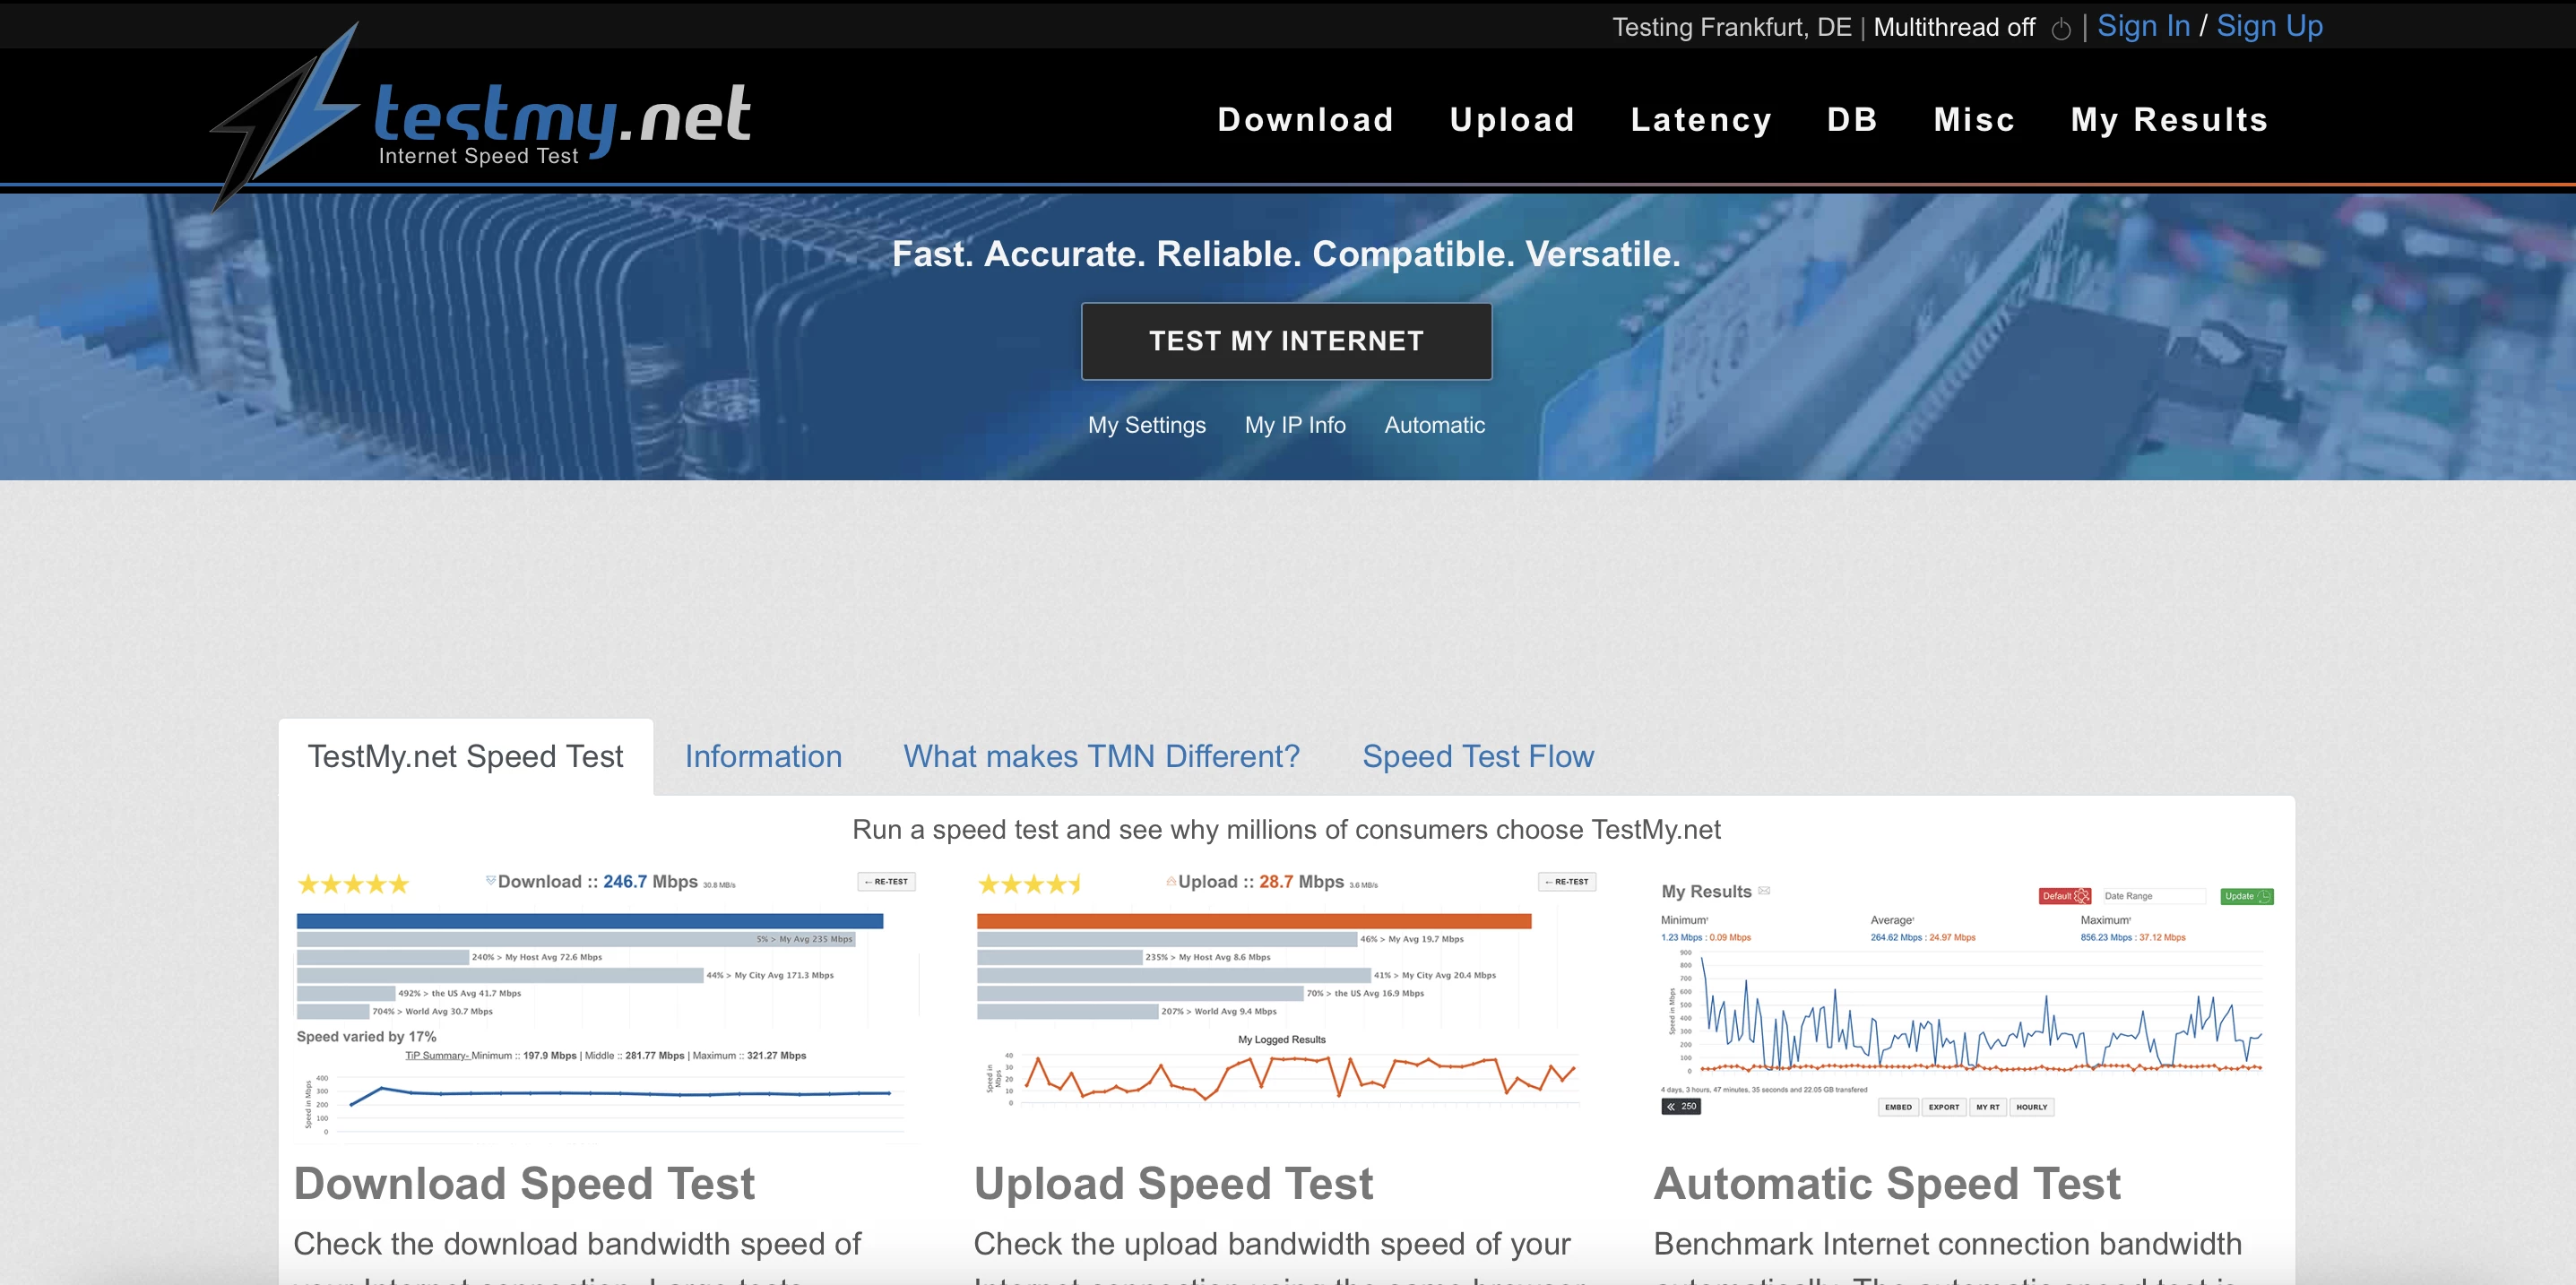
Task: Click the orange upload arrow icon
Action: (x=1170, y=881)
